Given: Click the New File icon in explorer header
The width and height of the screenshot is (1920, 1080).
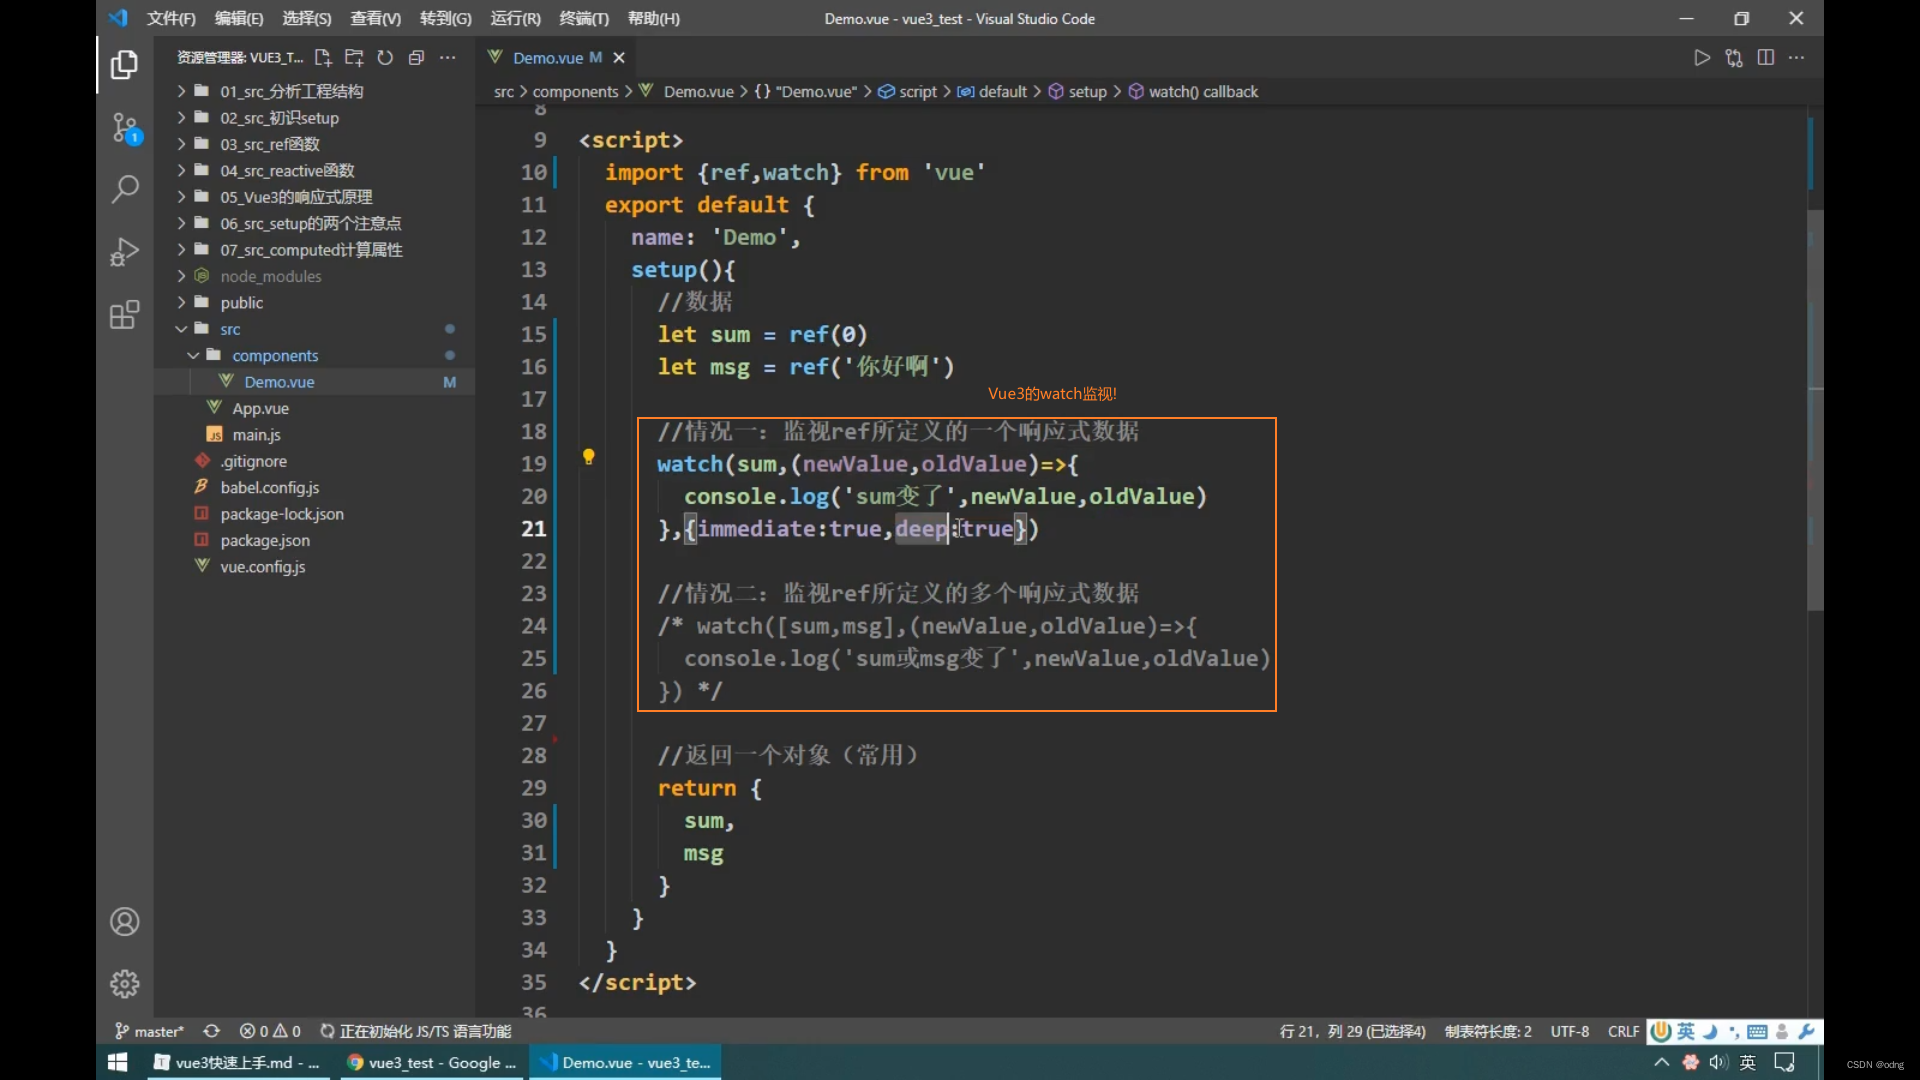Looking at the screenshot, I should point(323,58).
